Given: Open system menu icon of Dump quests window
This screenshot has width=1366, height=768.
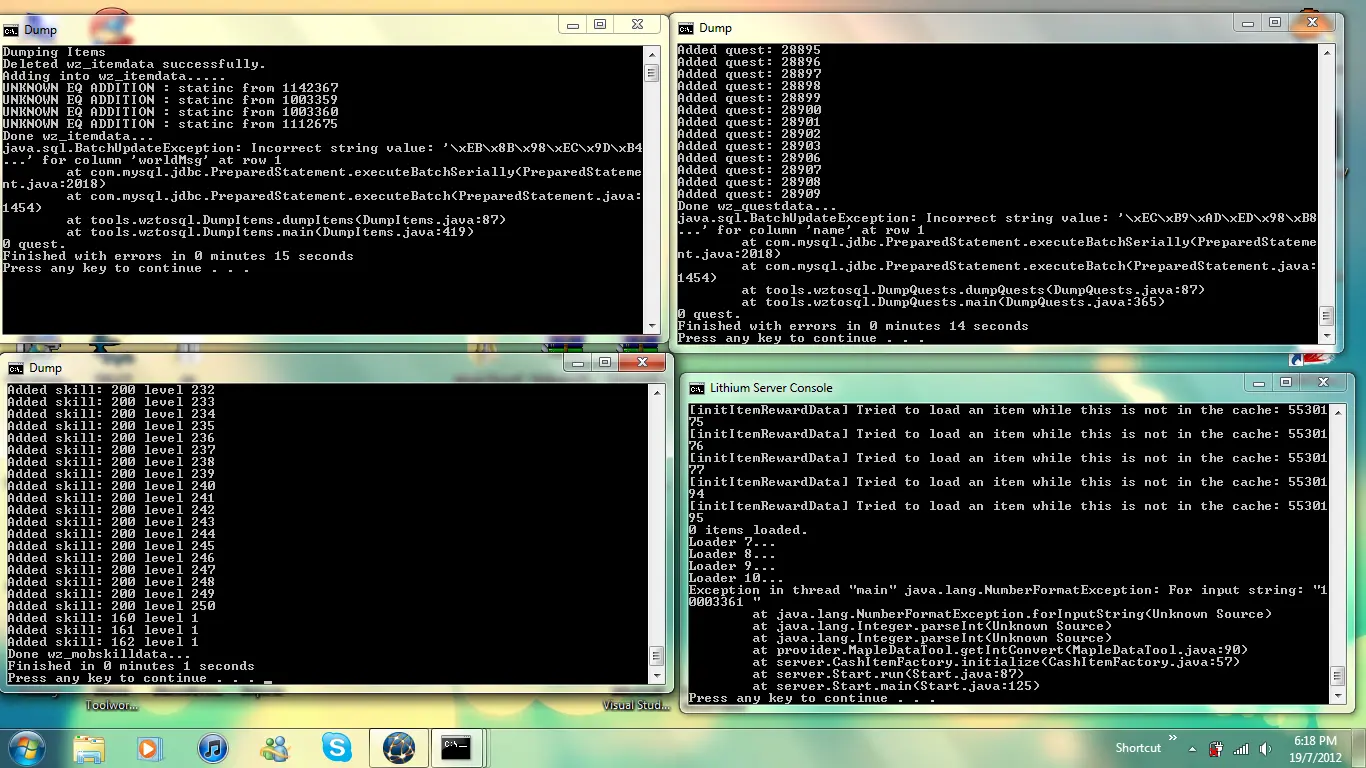Looking at the screenshot, I should (x=685, y=28).
